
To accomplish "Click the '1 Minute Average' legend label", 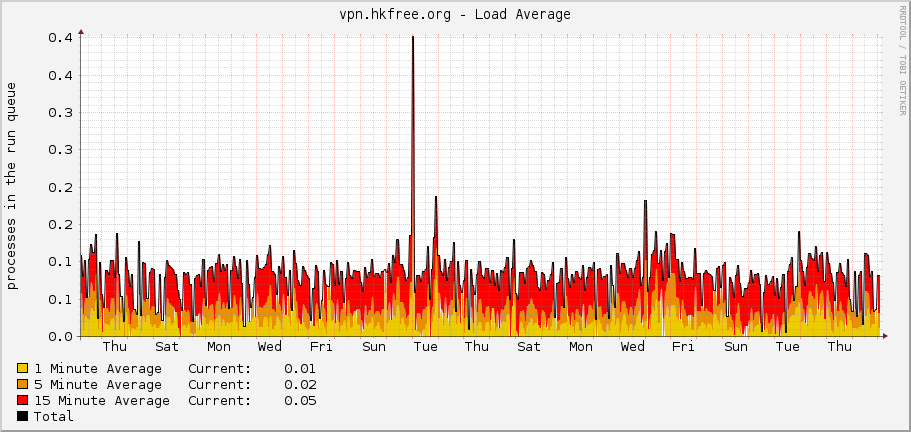I will [98, 369].
